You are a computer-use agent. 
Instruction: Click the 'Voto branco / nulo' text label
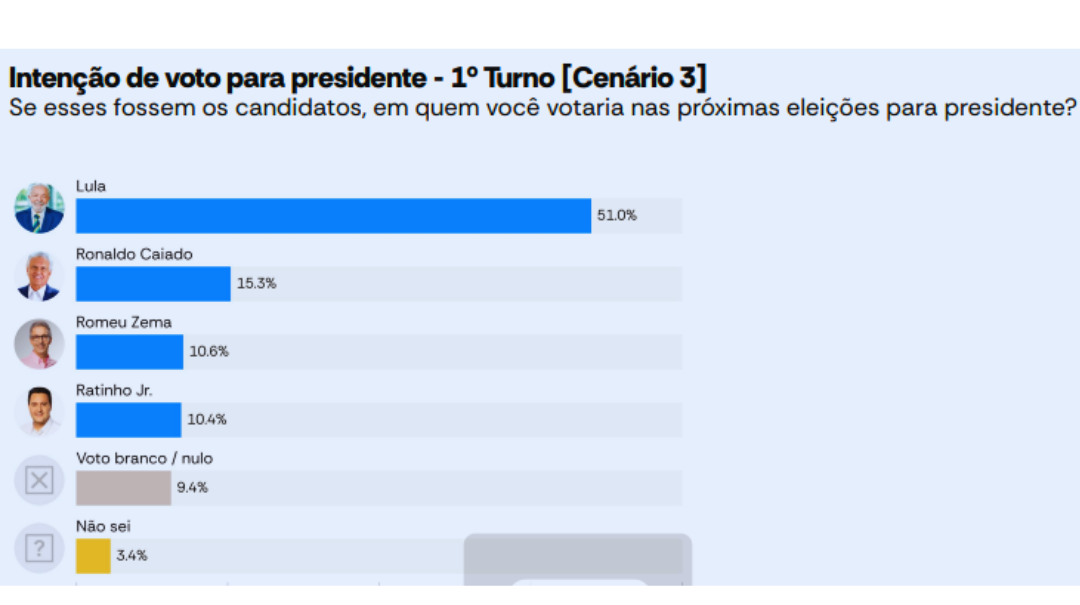[144, 458]
